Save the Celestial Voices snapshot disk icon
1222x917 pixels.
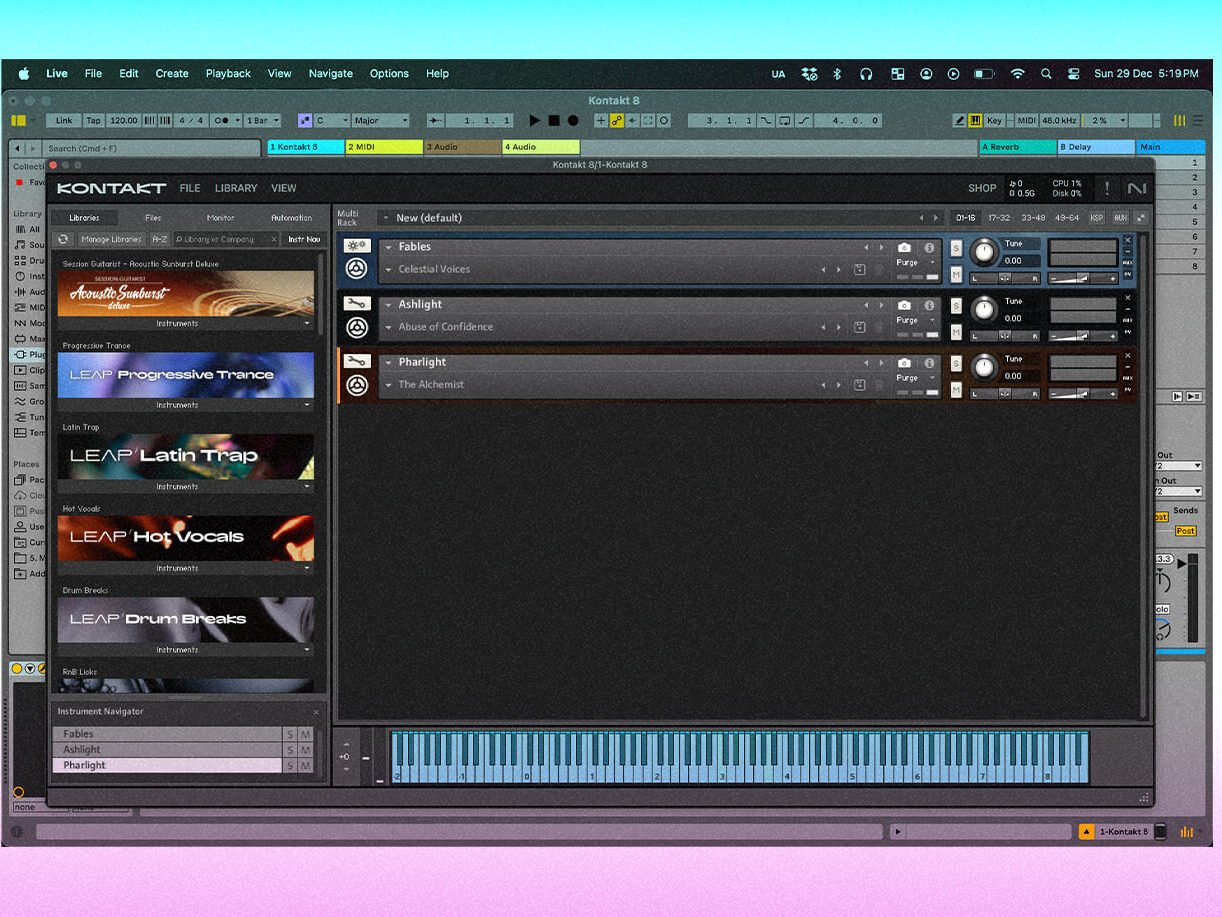coord(859,269)
